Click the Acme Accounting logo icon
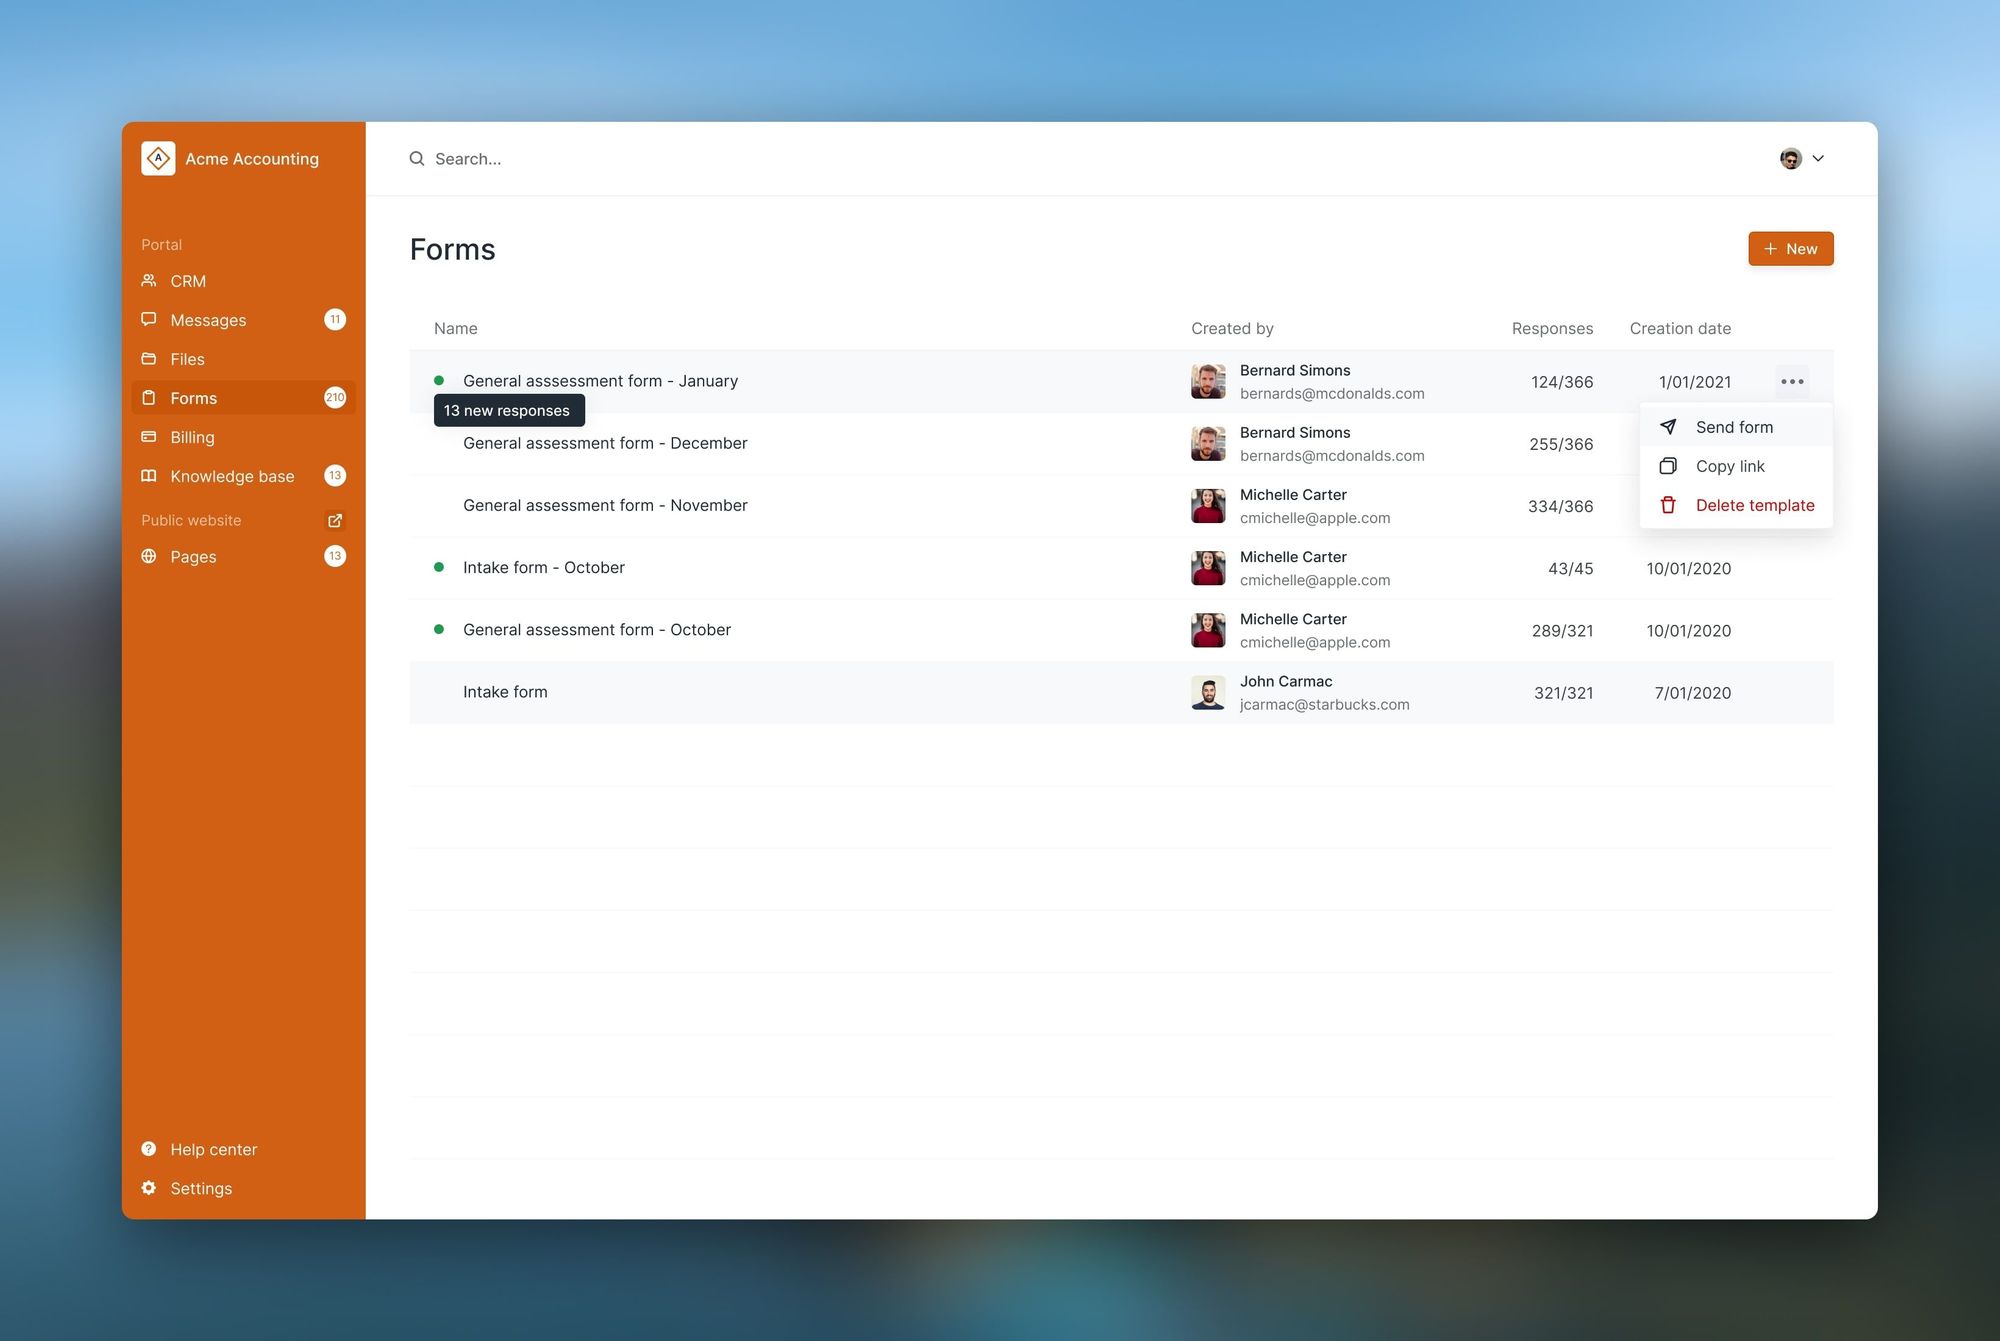The image size is (2000, 1341). point(158,158)
